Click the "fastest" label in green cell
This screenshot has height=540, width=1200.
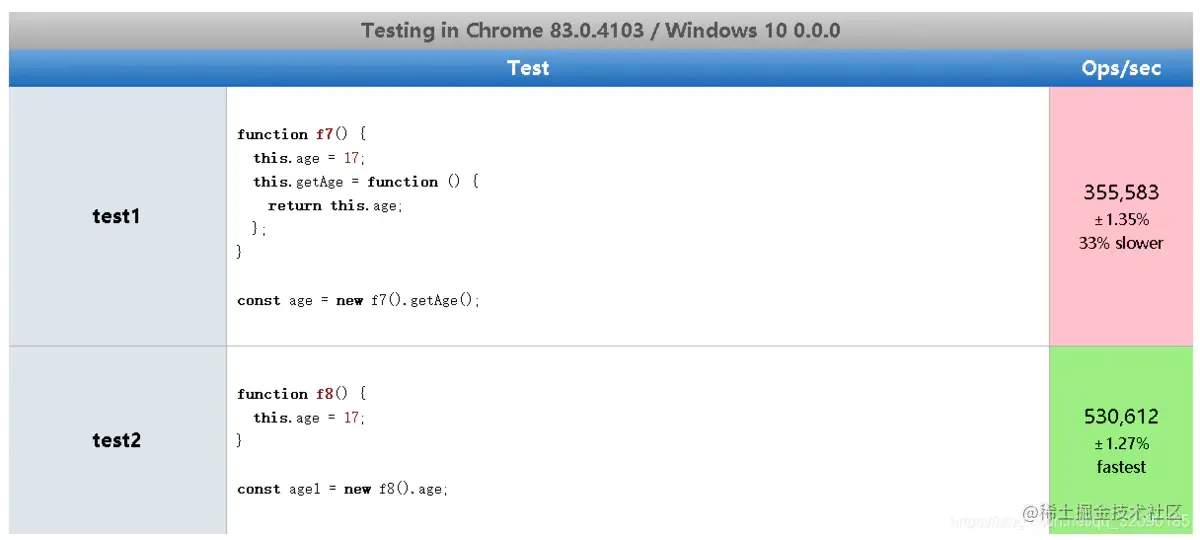[x=1121, y=467]
